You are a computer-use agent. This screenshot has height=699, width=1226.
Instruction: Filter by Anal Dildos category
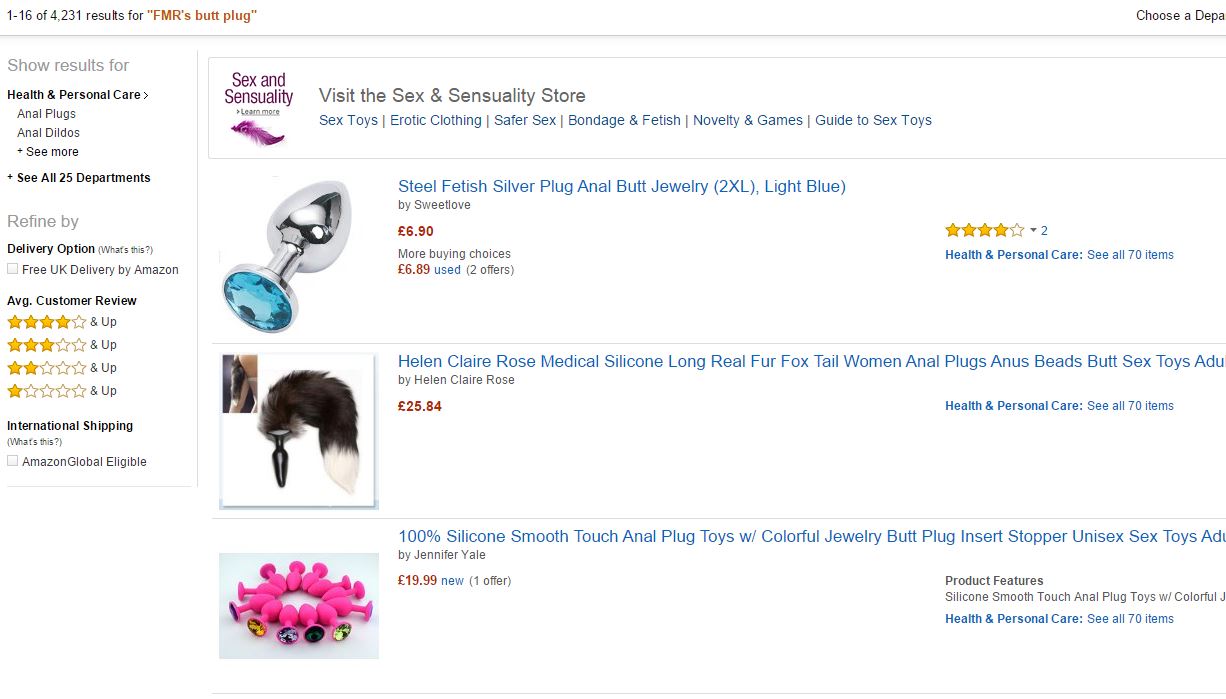click(48, 133)
